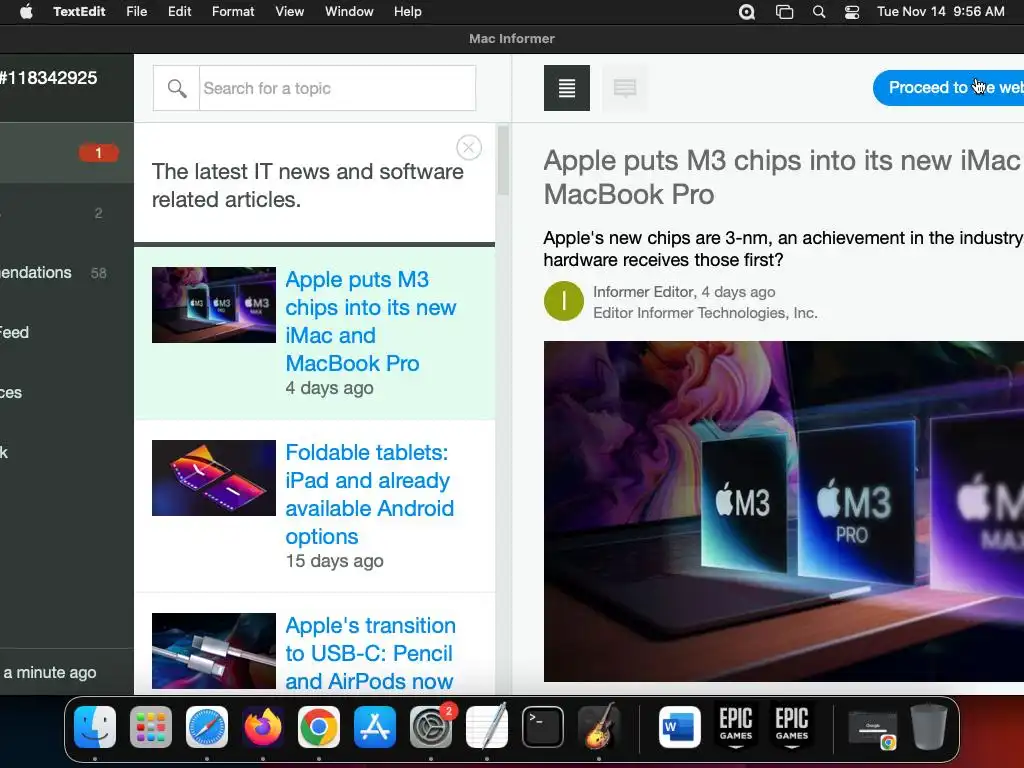Open Foldable tablets article link
Image resolution: width=1024 pixels, height=768 pixels.
click(x=369, y=494)
